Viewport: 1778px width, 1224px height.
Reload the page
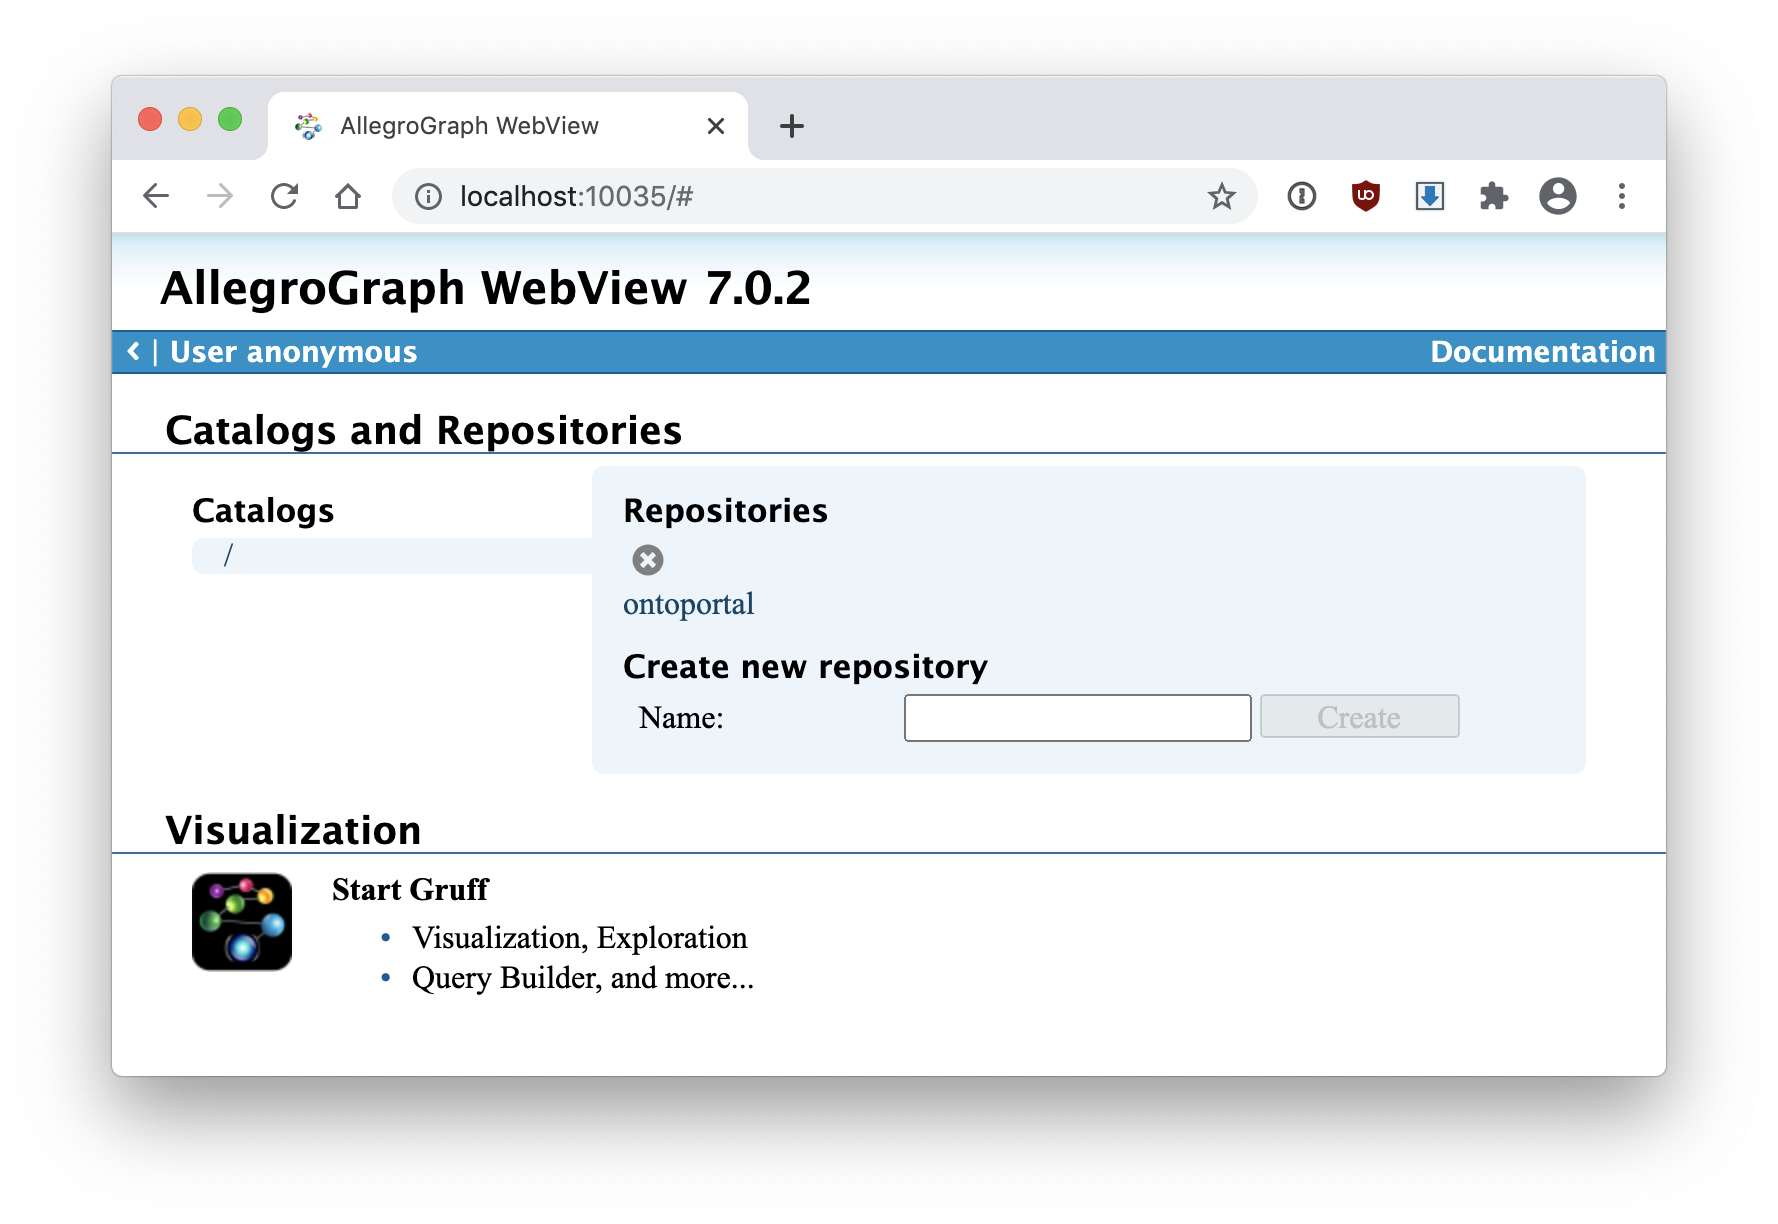[285, 196]
